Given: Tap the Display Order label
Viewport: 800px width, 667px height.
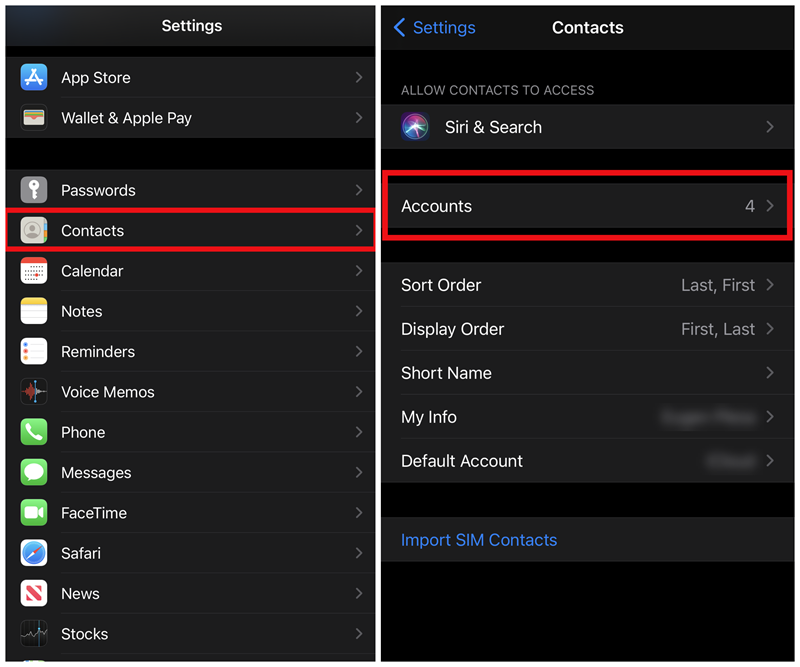Looking at the screenshot, I should 453,329.
